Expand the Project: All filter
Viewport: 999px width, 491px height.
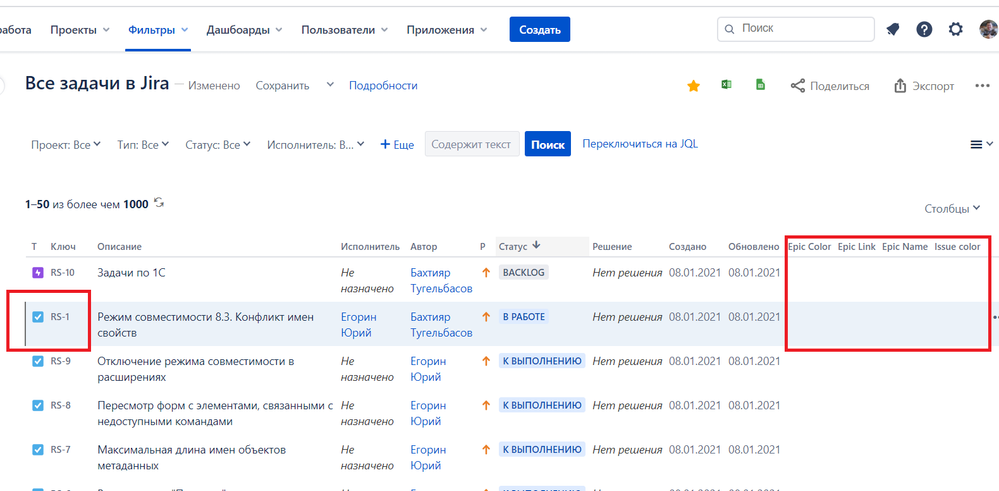[x=66, y=145]
